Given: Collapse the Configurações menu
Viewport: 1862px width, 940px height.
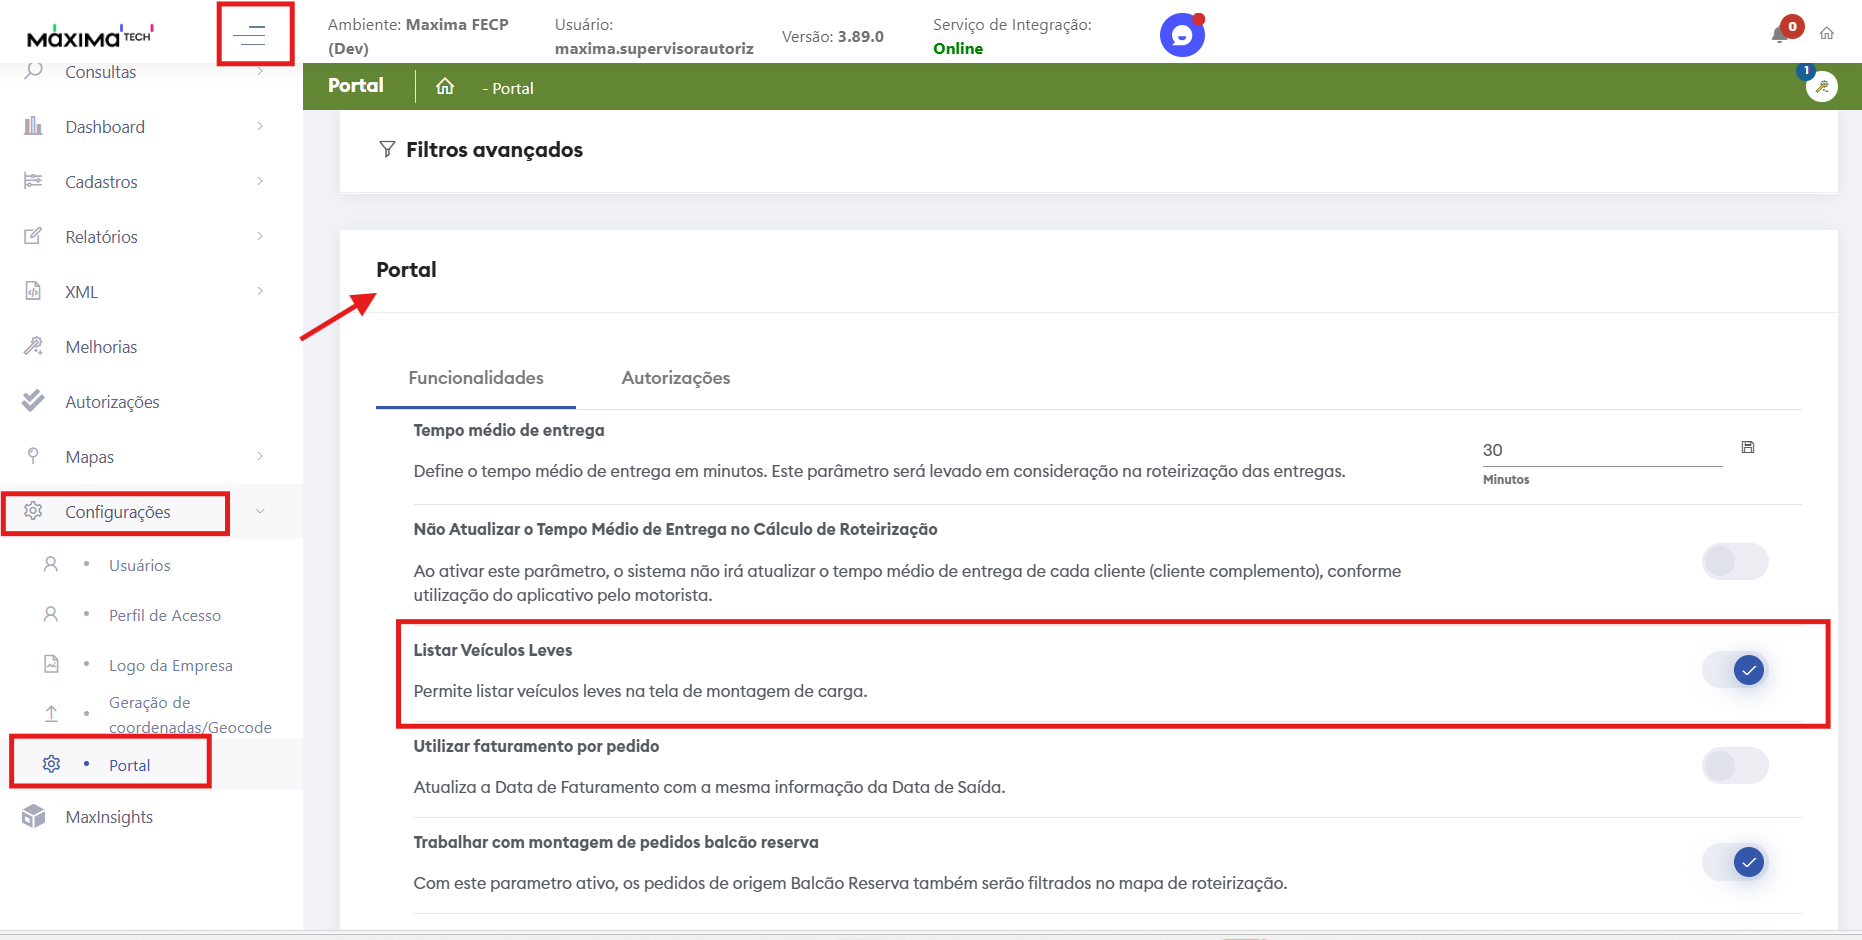Looking at the screenshot, I should tap(260, 512).
